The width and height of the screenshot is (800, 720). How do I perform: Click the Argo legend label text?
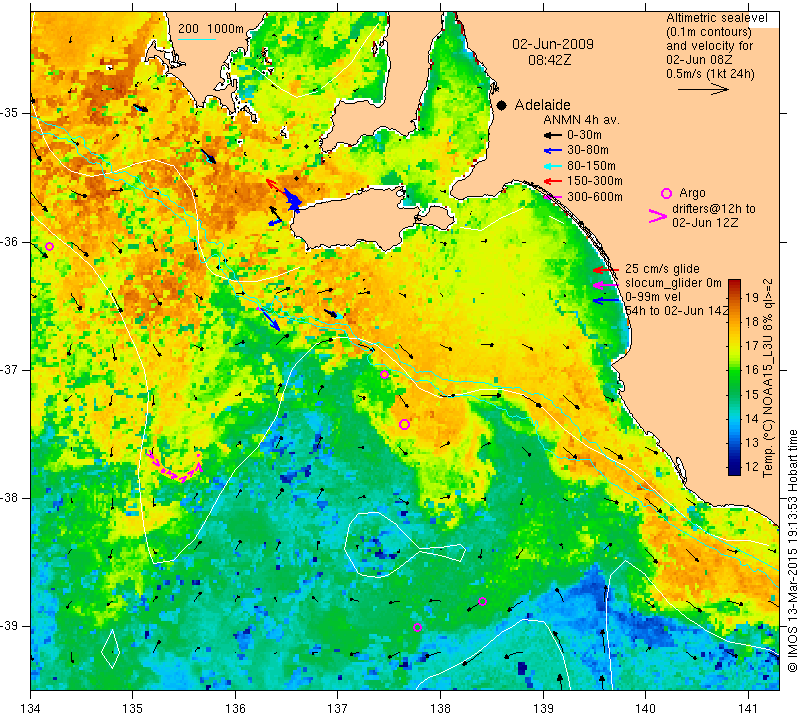(692, 193)
